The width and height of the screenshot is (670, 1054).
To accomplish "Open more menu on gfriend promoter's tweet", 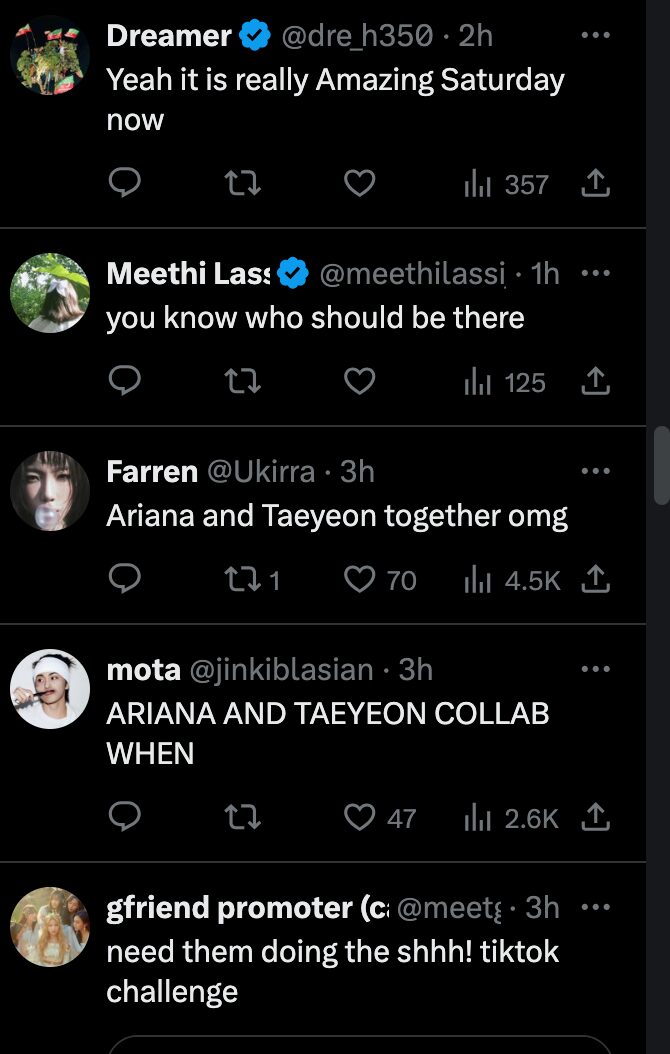I will pos(595,907).
